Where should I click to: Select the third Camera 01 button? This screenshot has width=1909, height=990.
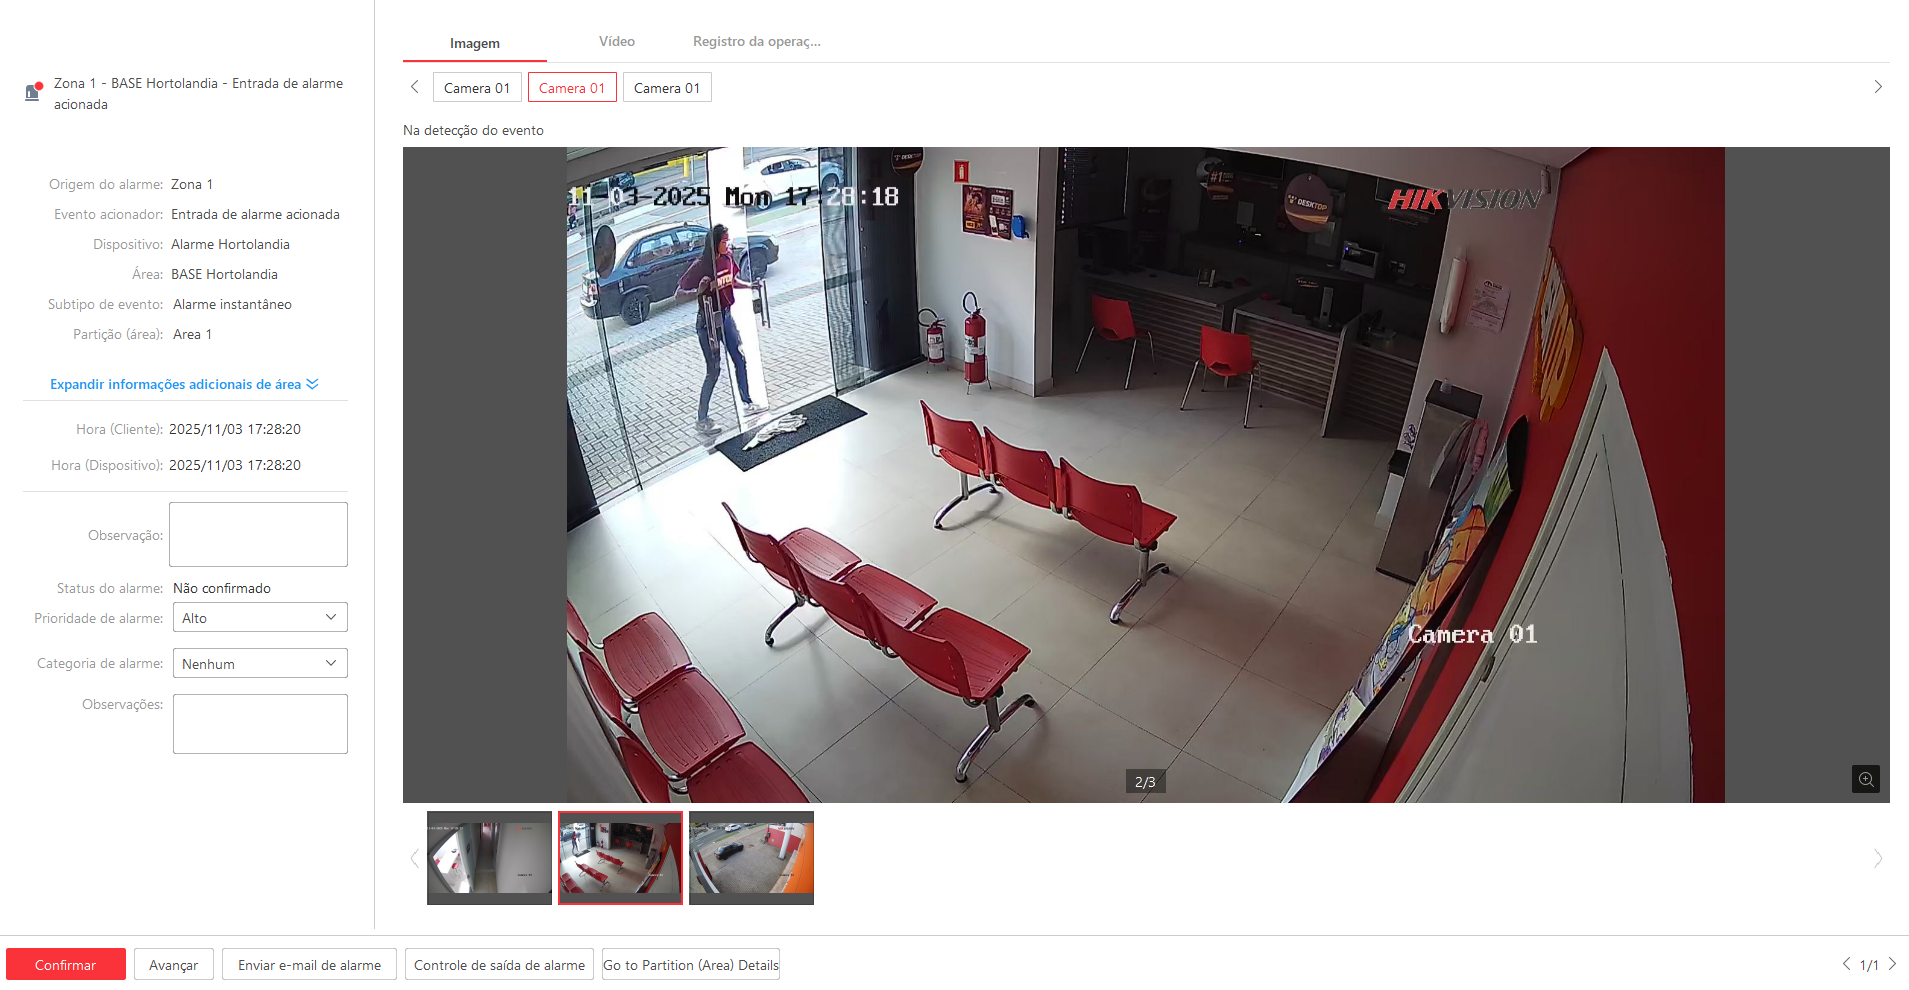click(x=667, y=88)
